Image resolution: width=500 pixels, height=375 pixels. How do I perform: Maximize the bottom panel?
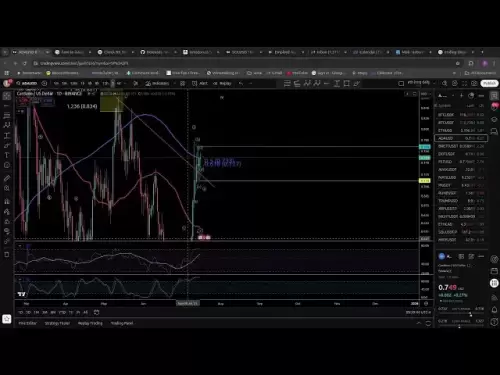tap(428, 323)
